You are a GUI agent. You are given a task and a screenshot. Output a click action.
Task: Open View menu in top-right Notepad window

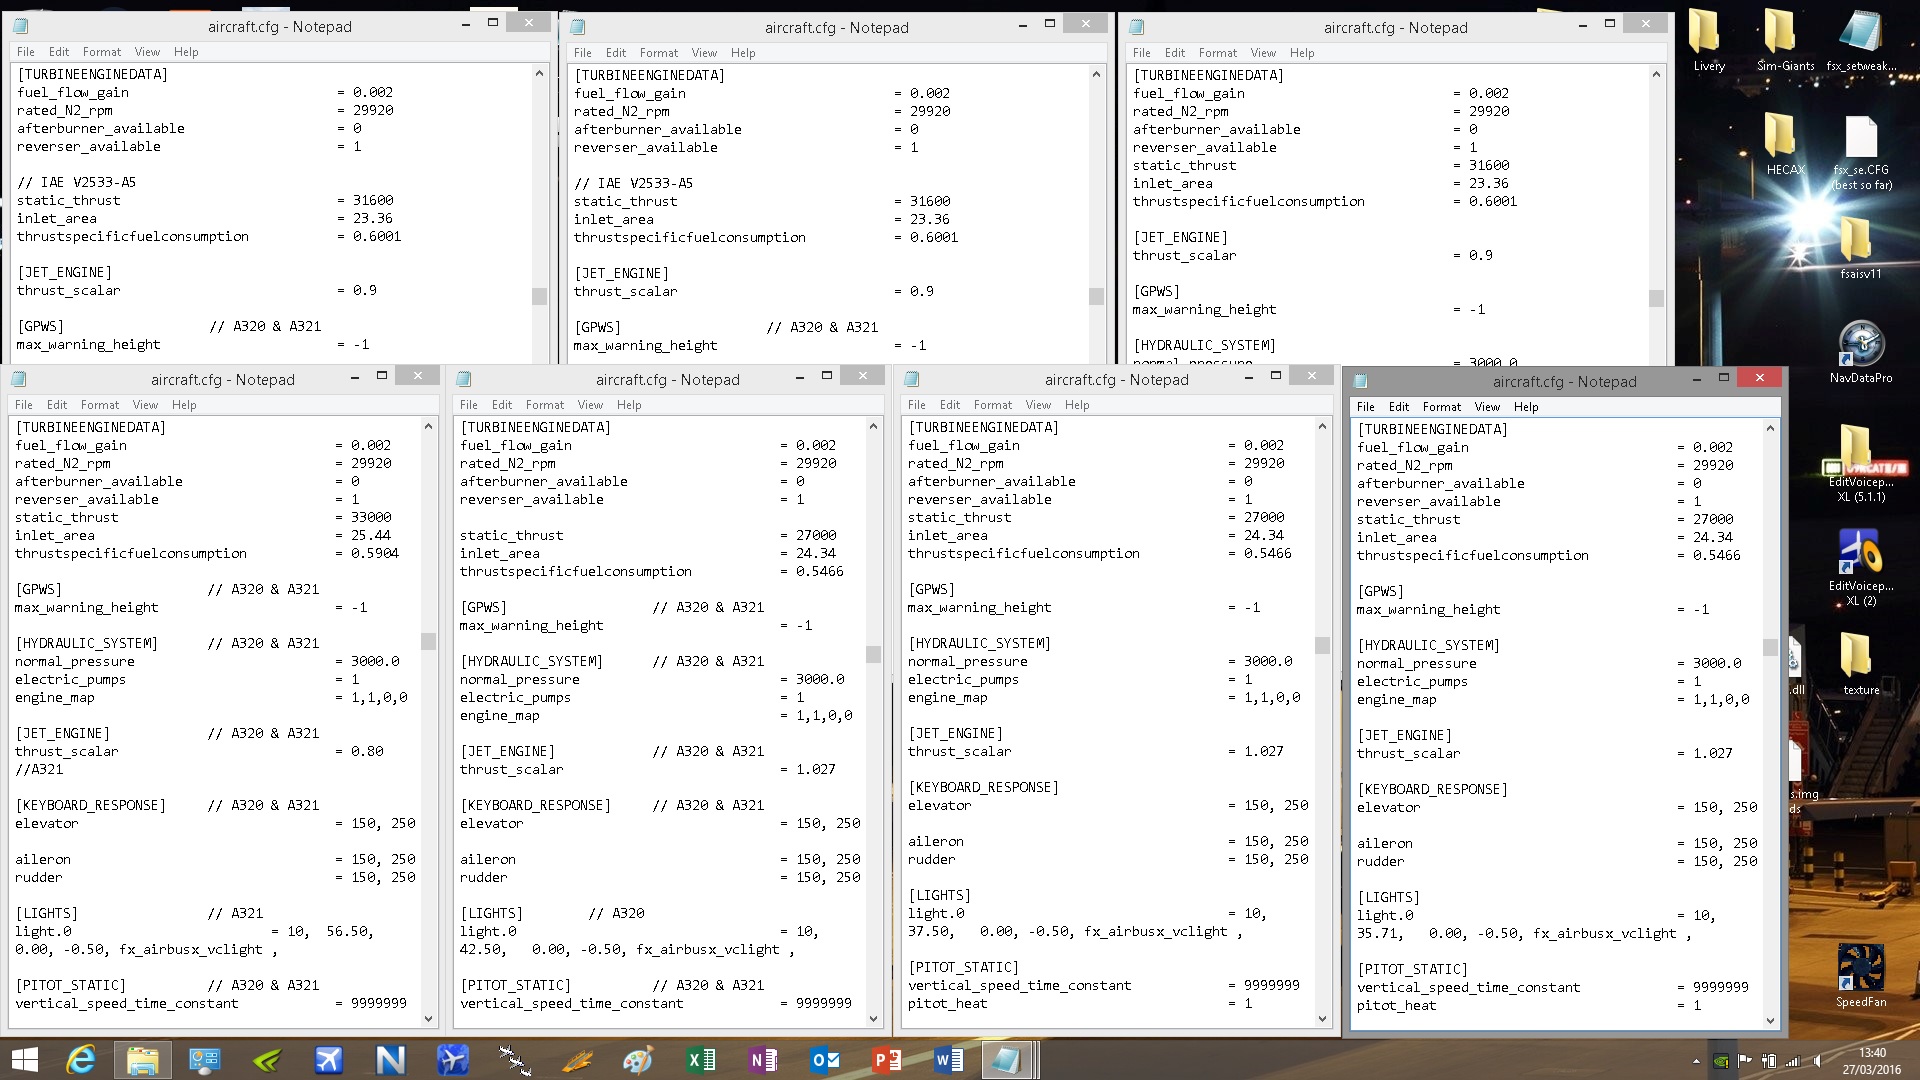pyautogui.click(x=1262, y=53)
